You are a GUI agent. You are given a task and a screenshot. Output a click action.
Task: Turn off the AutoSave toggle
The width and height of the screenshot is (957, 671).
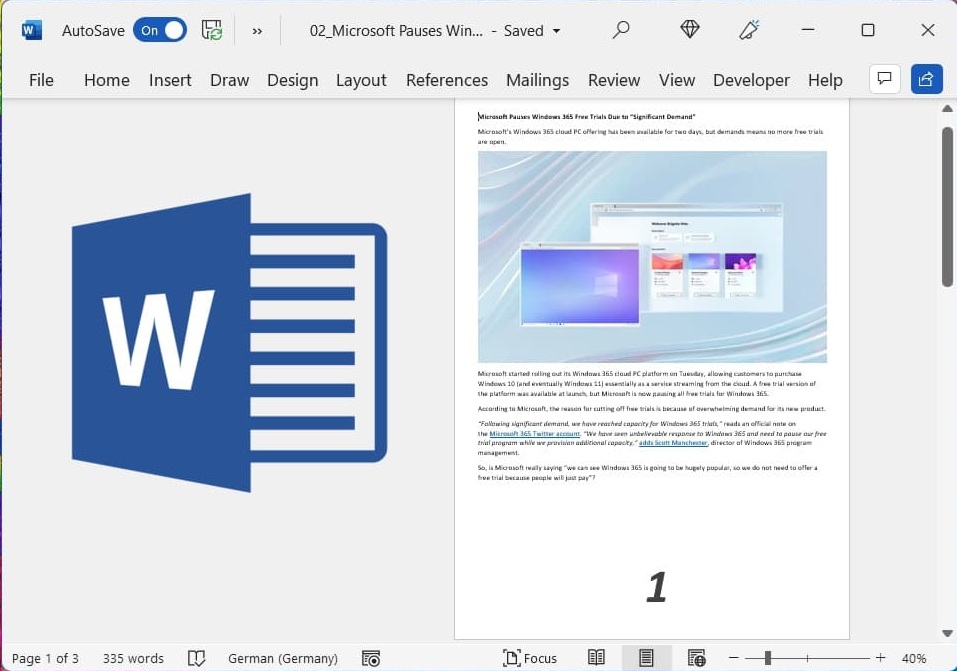160,31
